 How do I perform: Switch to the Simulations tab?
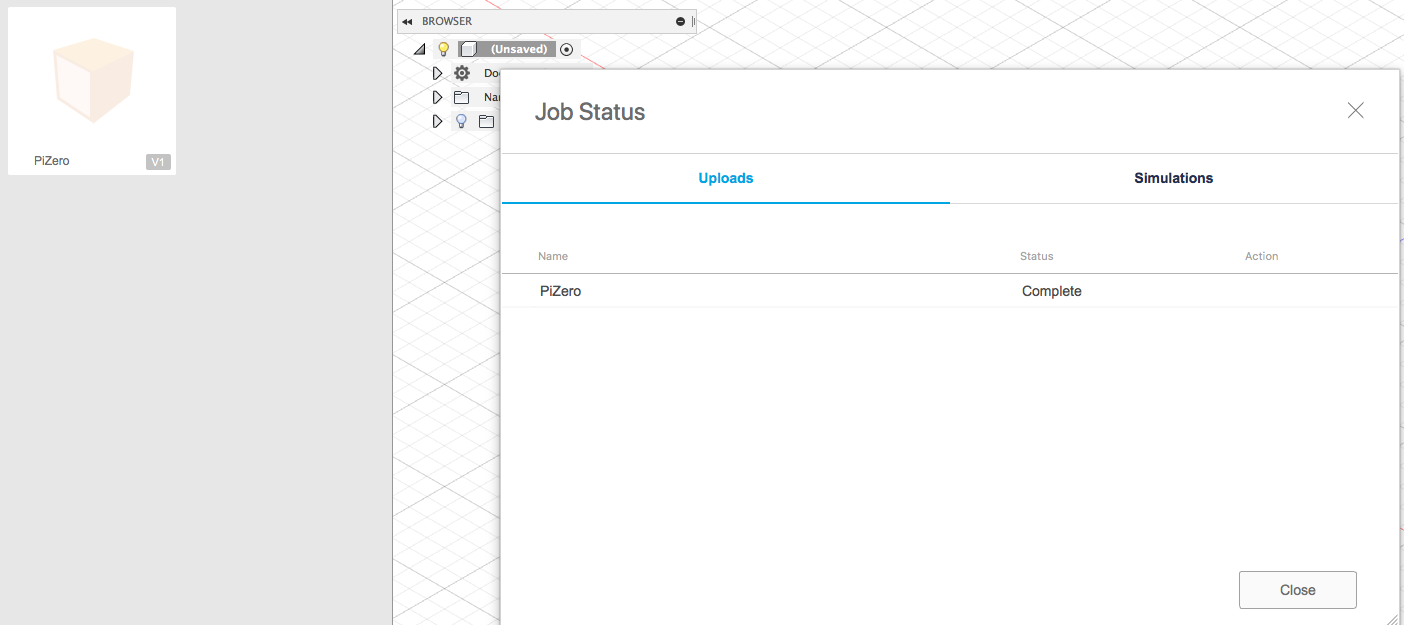1173,178
